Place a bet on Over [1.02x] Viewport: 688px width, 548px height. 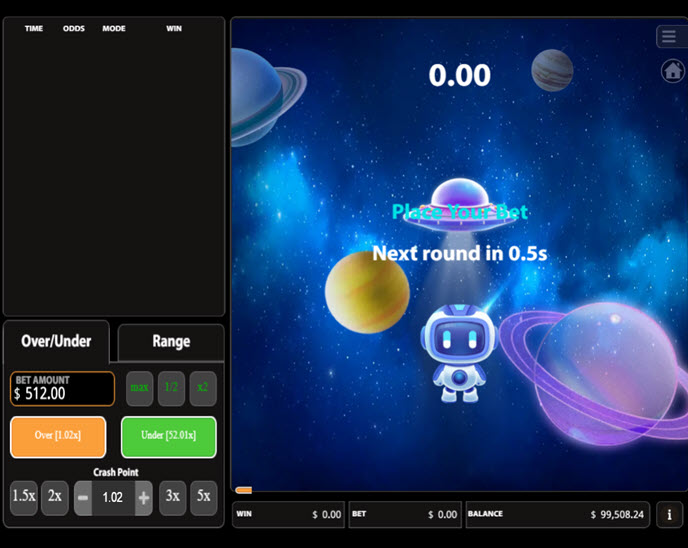(58, 436)
